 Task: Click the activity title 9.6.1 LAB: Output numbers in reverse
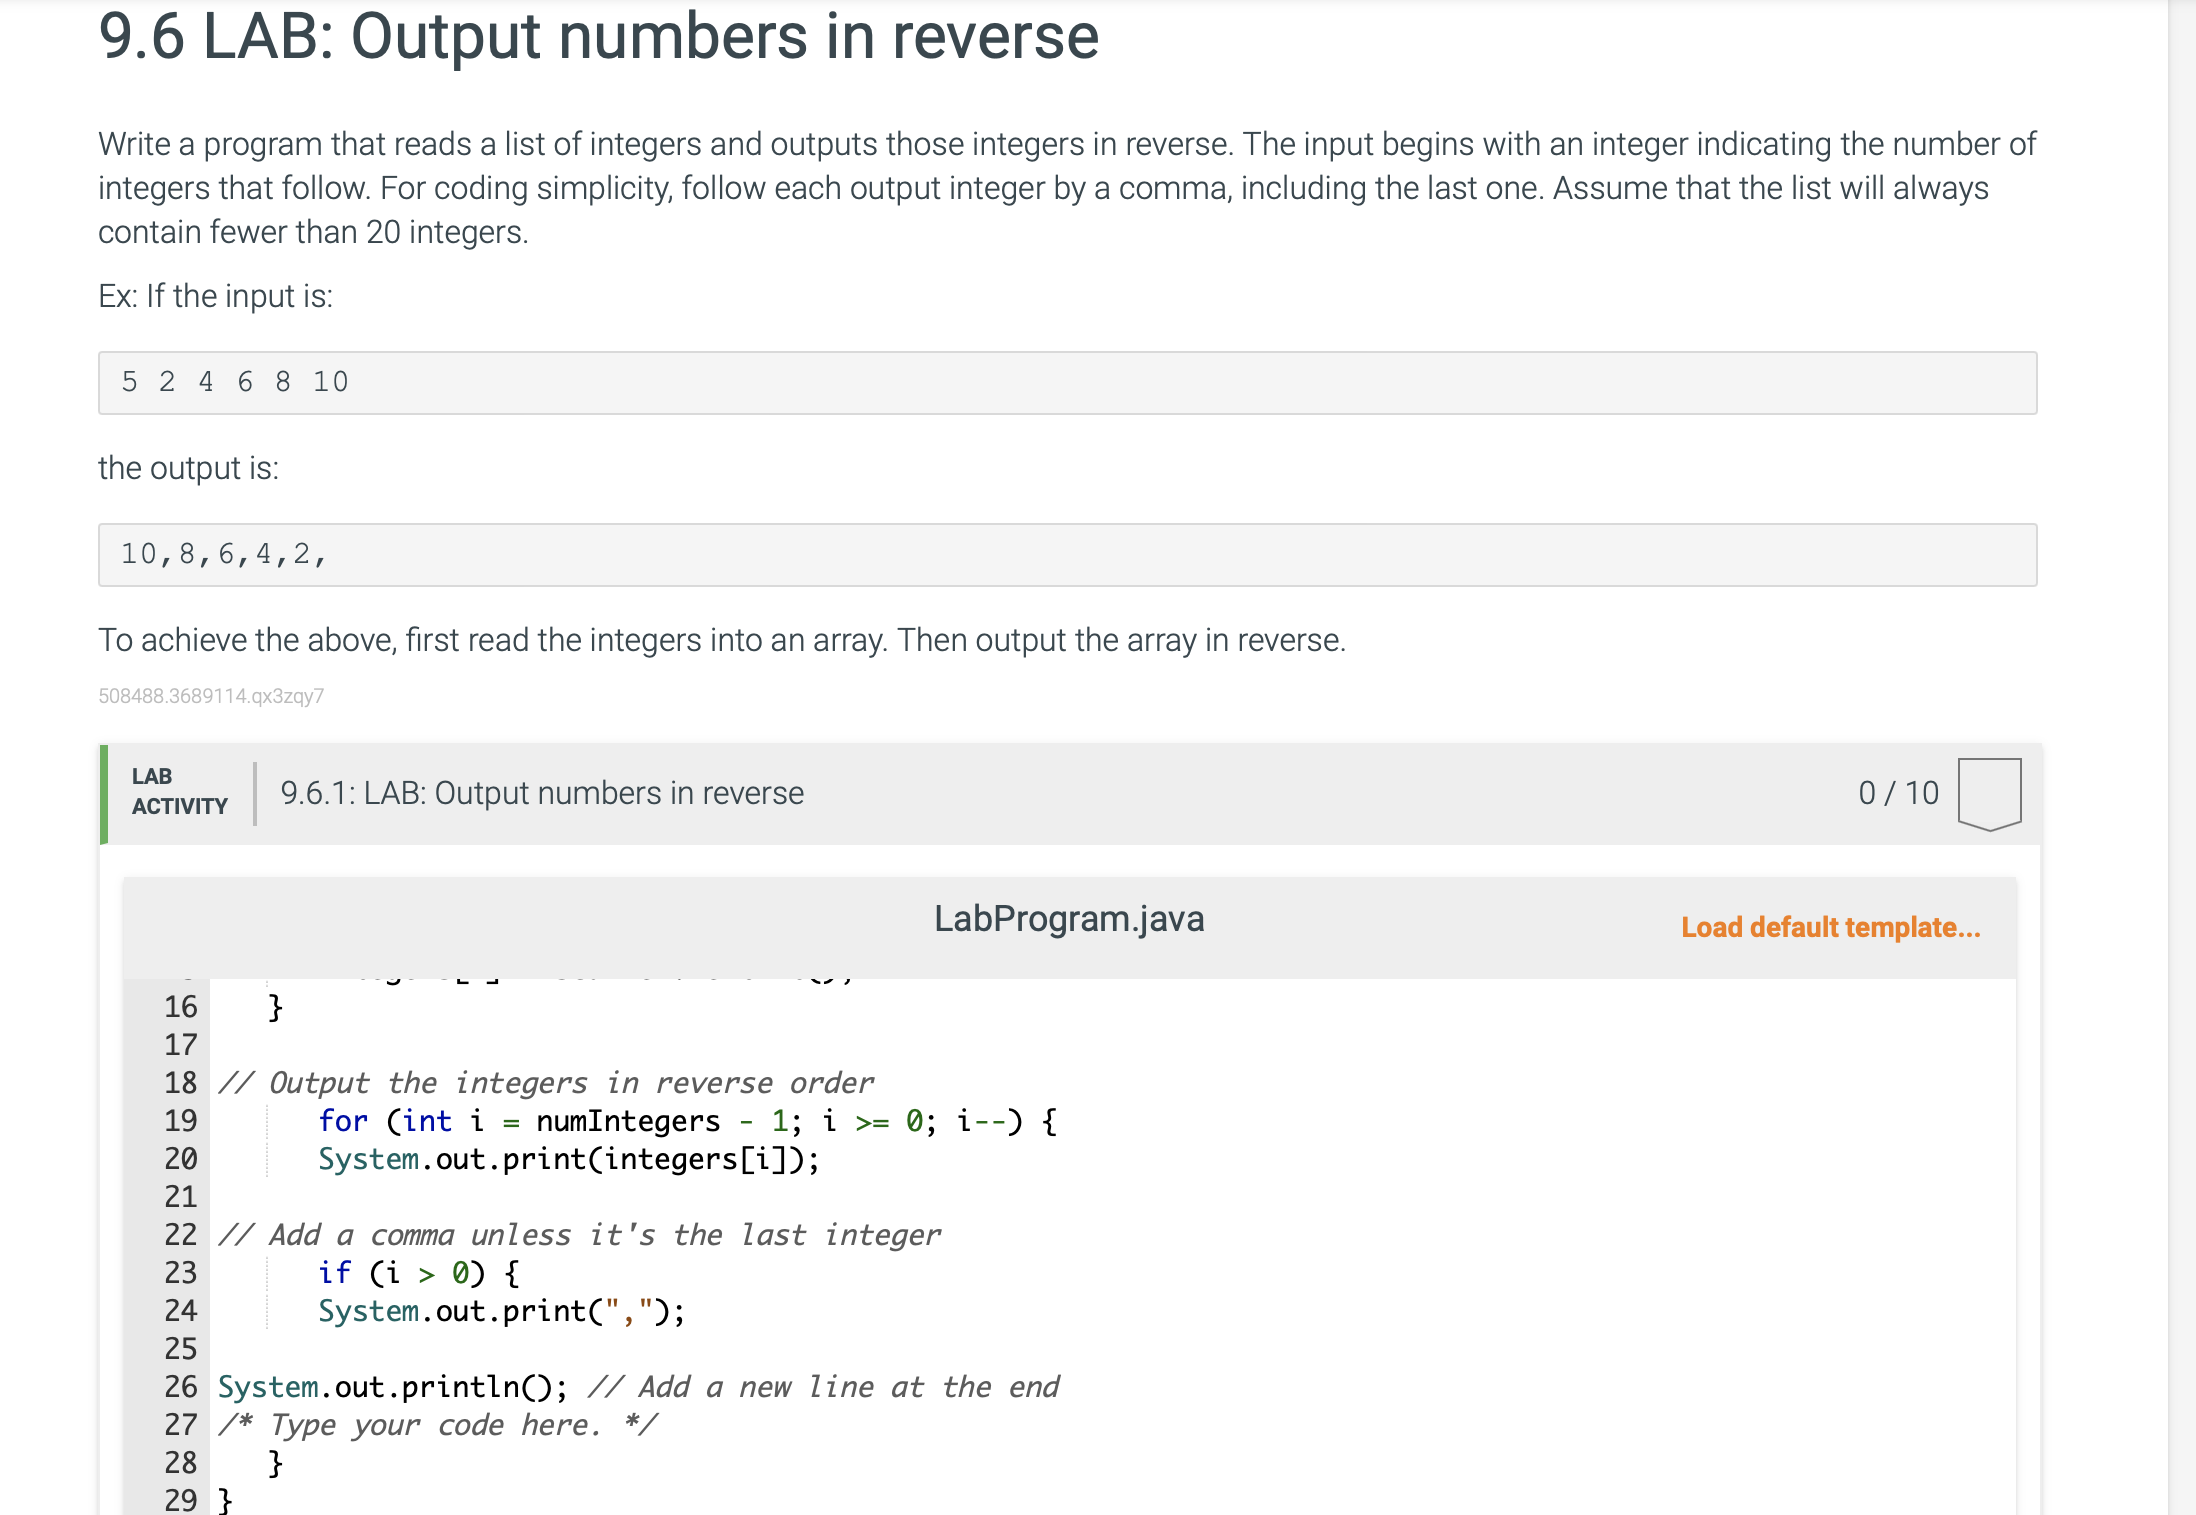(541, 793)
